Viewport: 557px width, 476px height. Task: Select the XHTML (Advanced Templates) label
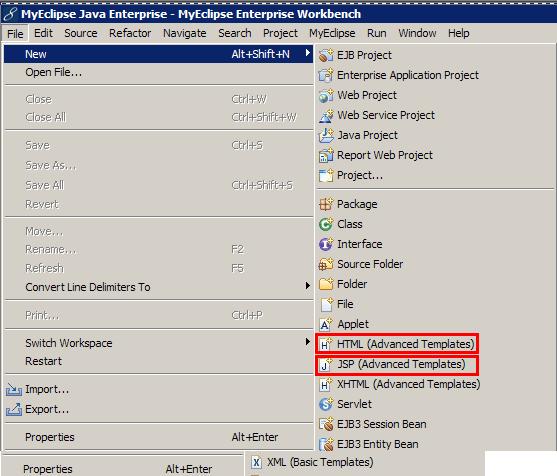[x=409, y=384]
